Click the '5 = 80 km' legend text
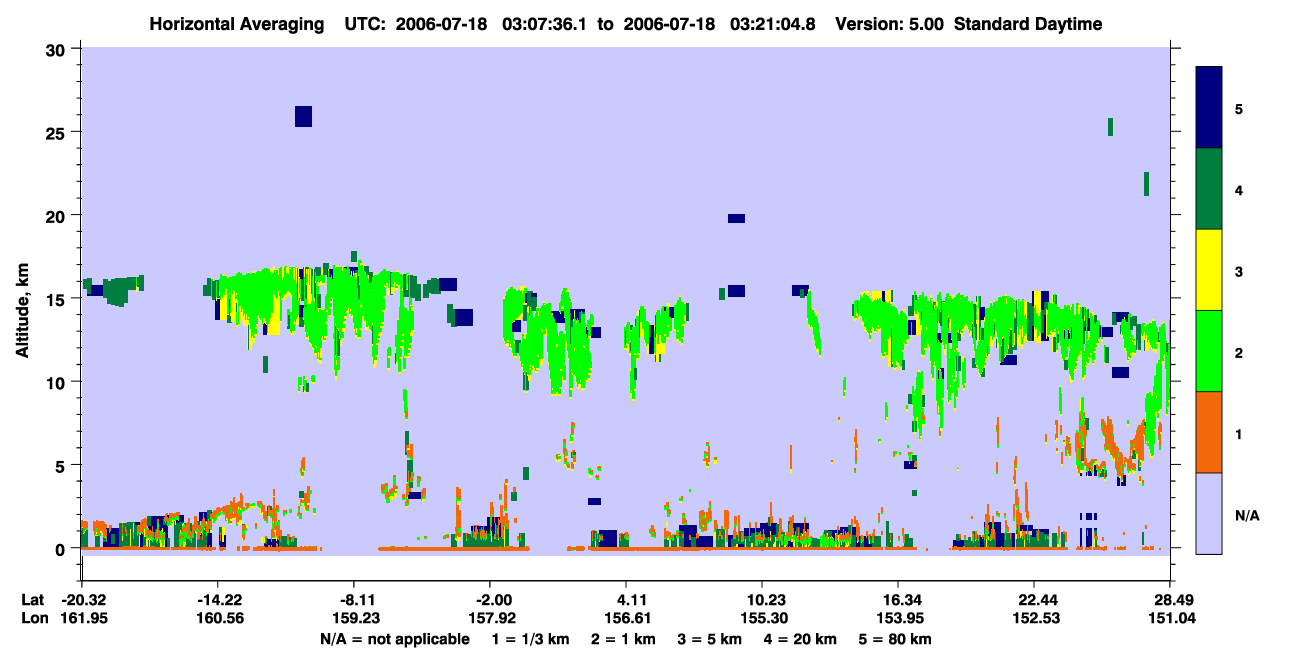This screenshot has width=1300, height=667. [x=896, y=639]
